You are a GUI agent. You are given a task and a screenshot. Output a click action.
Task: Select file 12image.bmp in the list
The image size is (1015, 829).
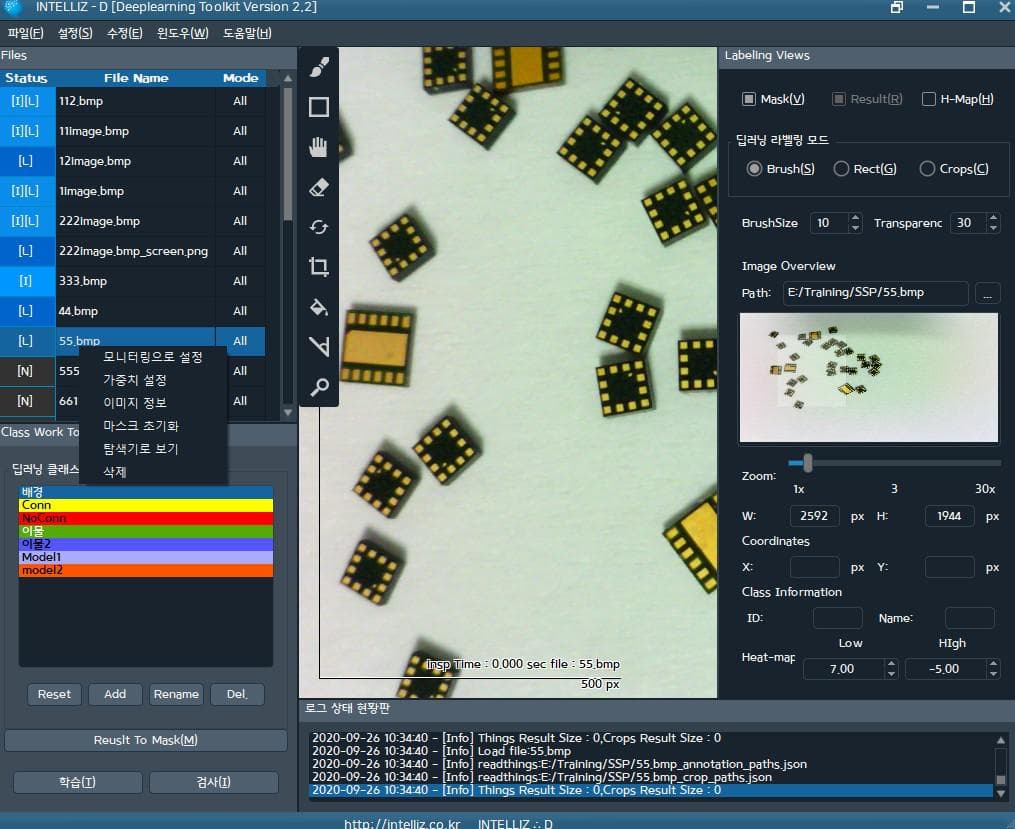tap(133, 161)
